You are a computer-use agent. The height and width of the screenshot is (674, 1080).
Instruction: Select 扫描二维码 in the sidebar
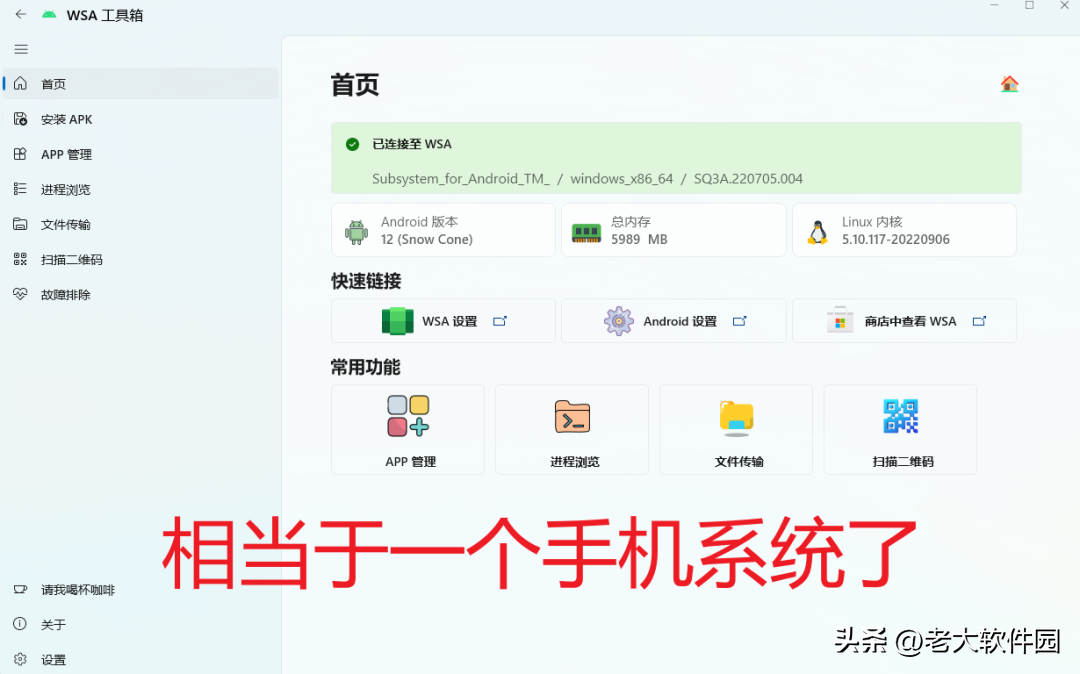(141, 260)
